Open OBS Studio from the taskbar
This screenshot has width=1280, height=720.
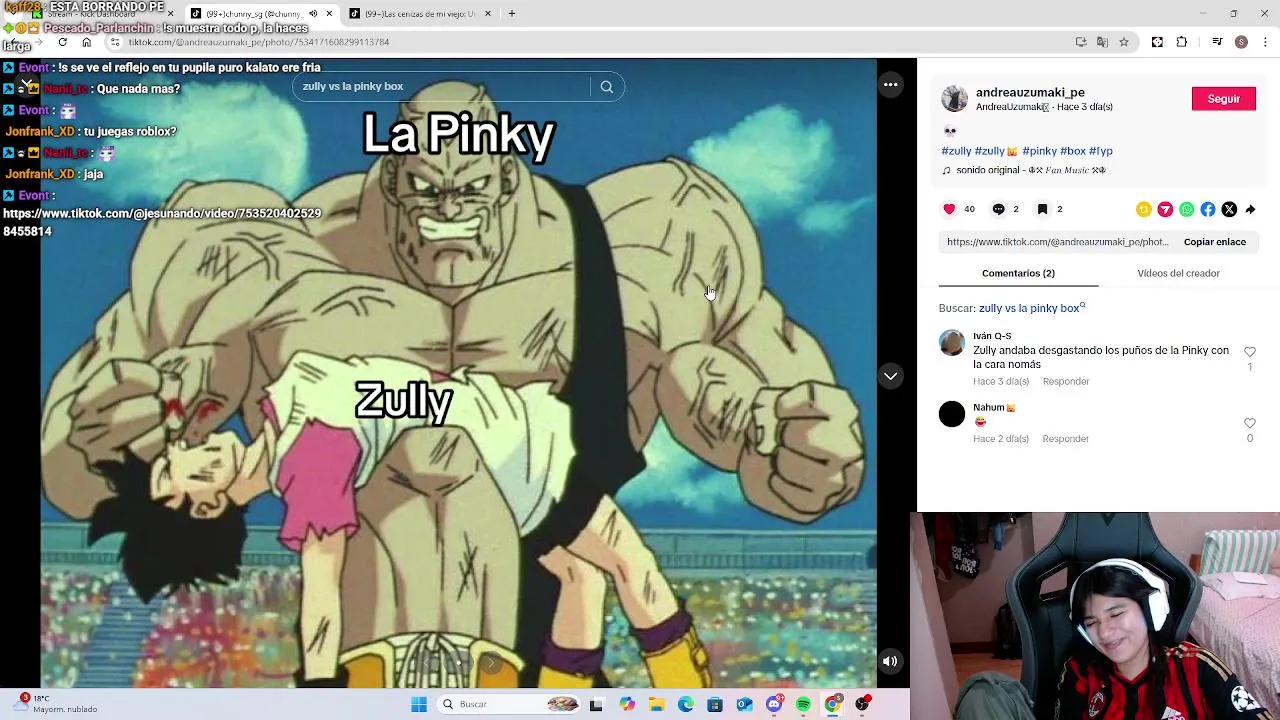[862, 704]
